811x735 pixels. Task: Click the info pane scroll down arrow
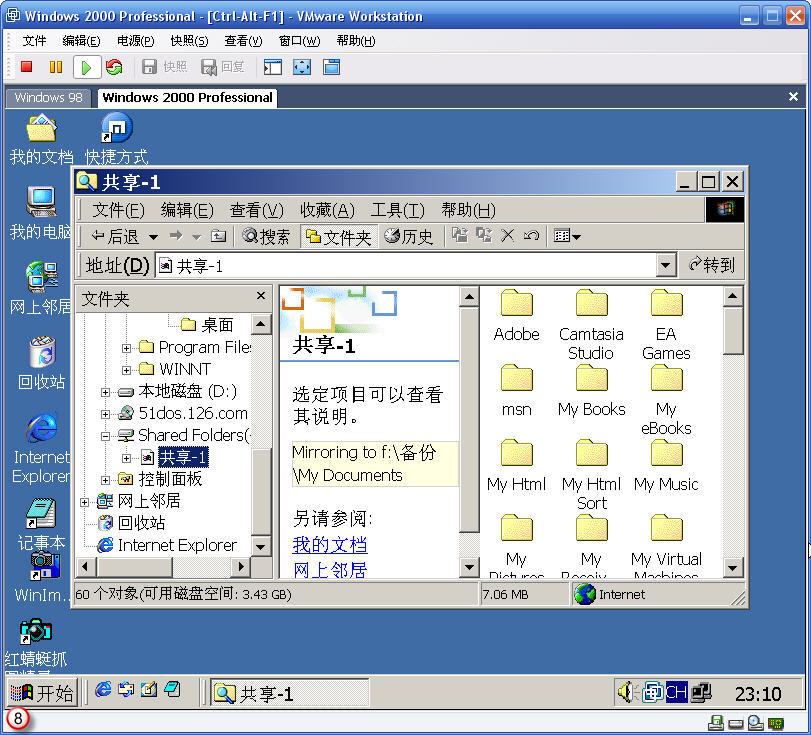click(469, 567)
